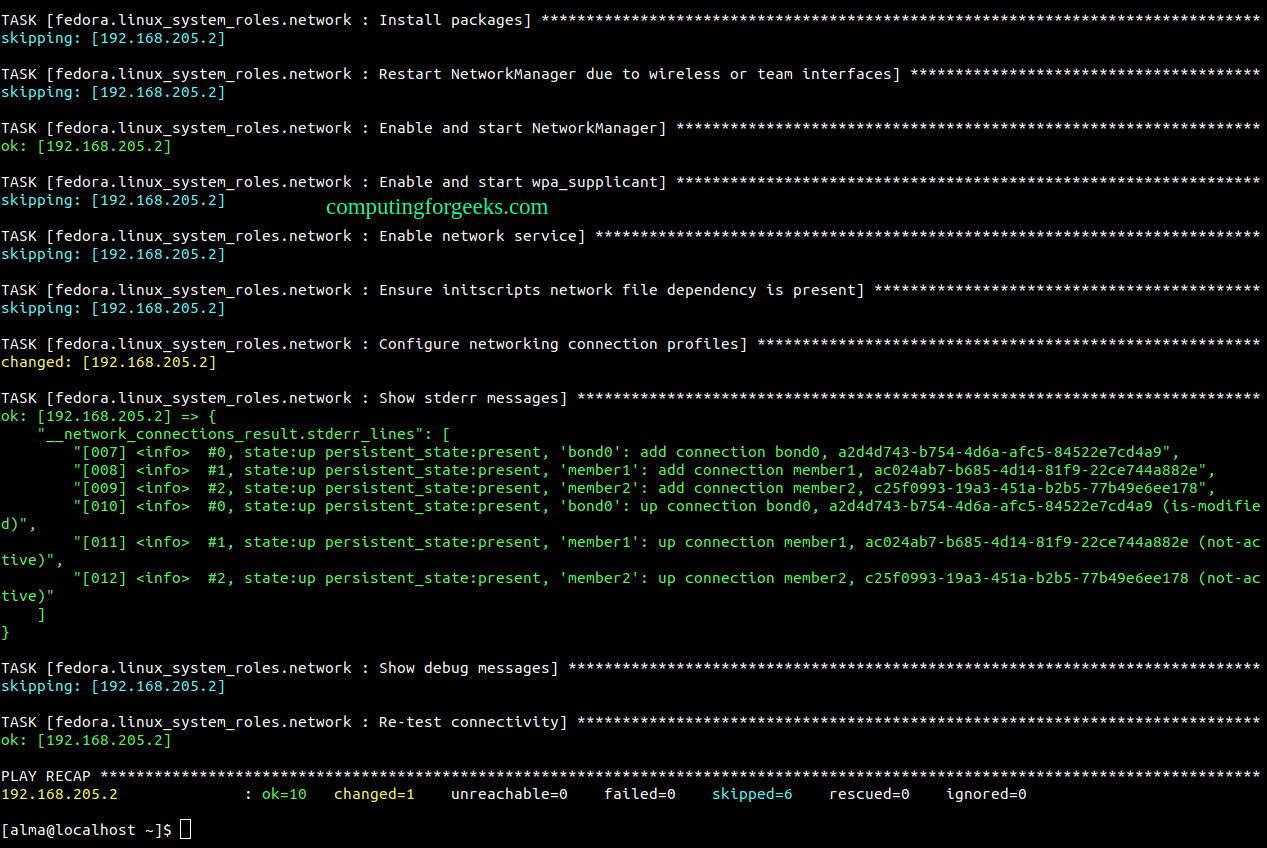Click host IP 192.168.205.2 in recap row
Image resolution: width=1267 pixels, height=848 pixels.
click(x=59, y=794)
